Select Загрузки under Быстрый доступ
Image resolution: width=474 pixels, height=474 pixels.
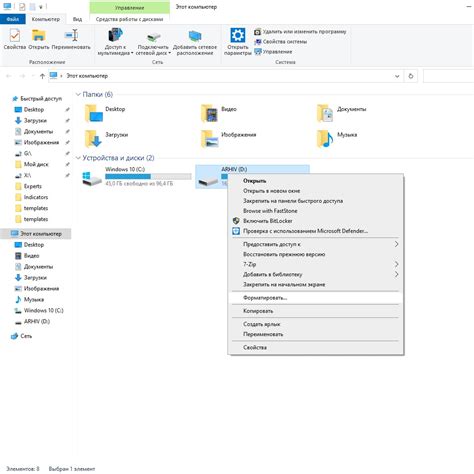tap(35, 121)
